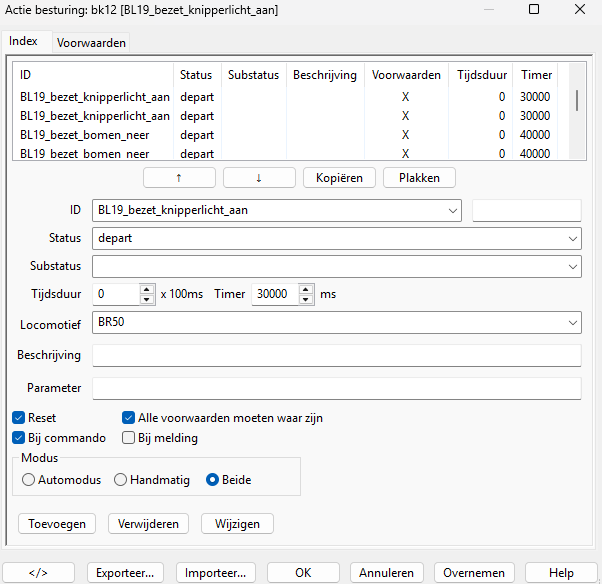The height and width of the screenshot is (584, 602).
Task: Select the Index tab
Action: click(23, 42)
